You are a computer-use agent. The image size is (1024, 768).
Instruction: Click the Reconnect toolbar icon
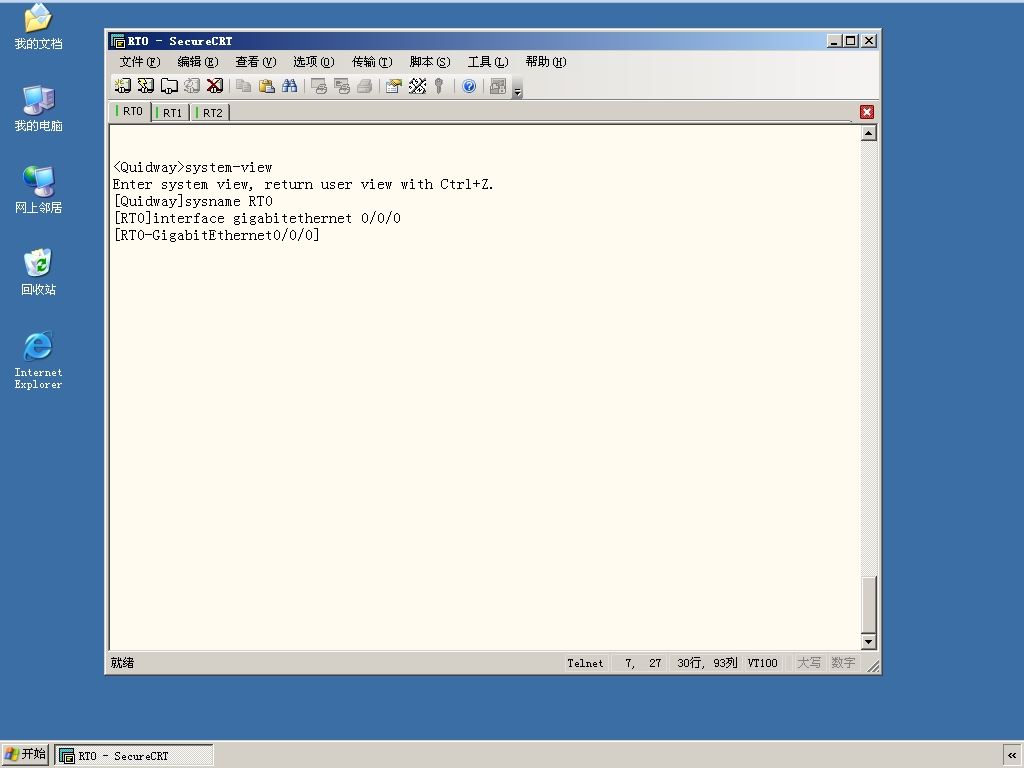[191, 86]
